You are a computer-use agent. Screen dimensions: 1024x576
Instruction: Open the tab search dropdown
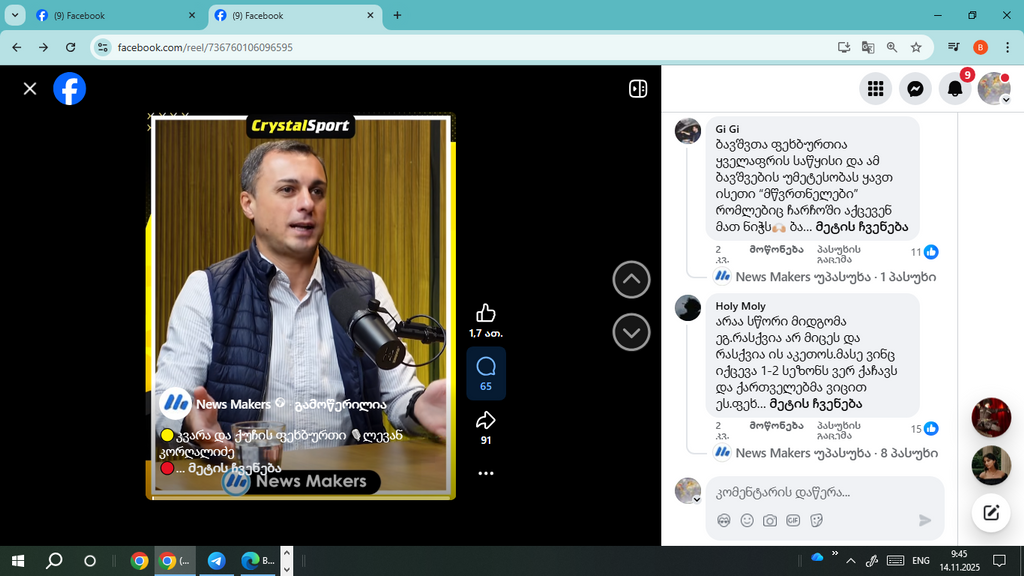point(14,15)
